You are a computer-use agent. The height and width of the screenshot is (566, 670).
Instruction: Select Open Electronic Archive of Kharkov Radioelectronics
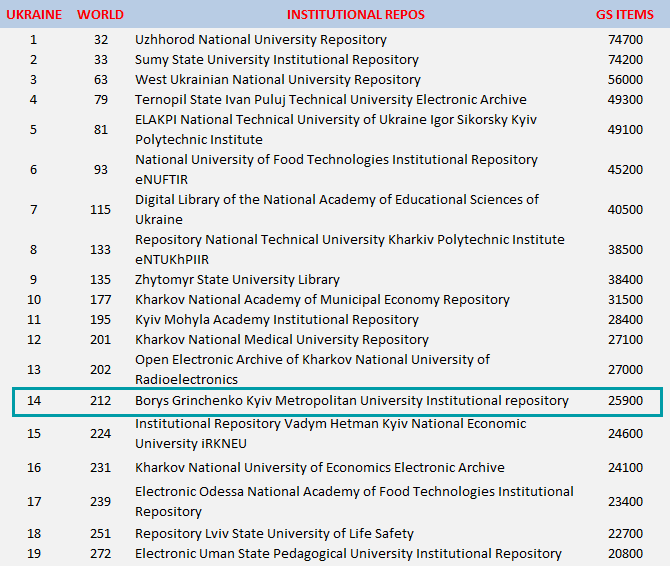coord(312,370)
